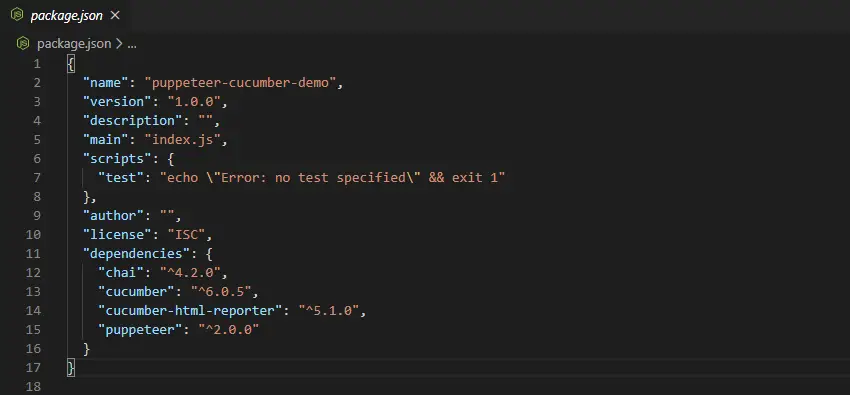Click the "cucumber-html-reporter" dependency name
This screenshot has width=850, height=395.
pos(190,310)
